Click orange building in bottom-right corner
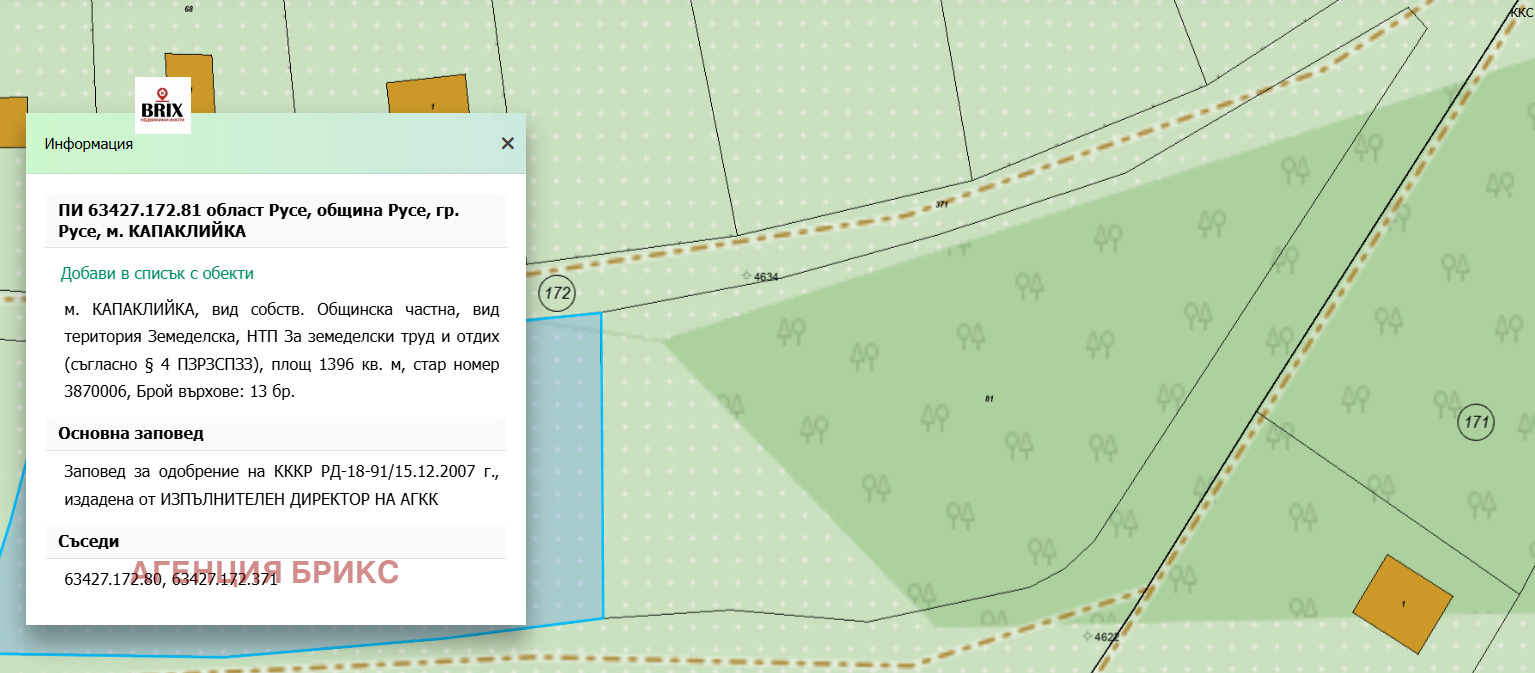1535x673 pixels. tap(1402, 603)
